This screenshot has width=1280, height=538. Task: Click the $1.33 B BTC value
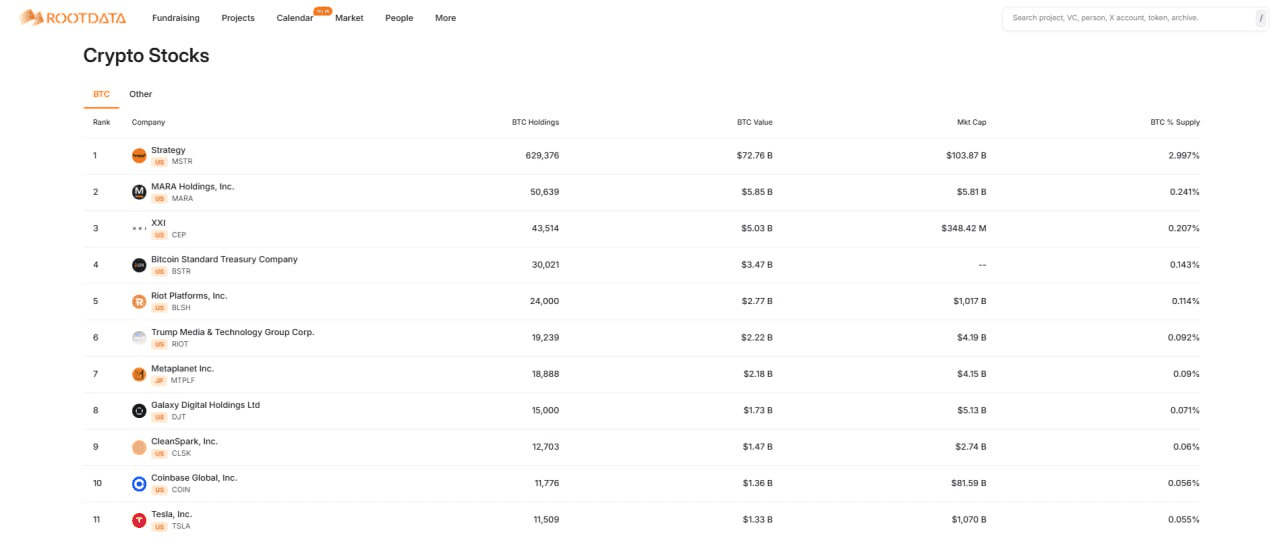[757, 520]
